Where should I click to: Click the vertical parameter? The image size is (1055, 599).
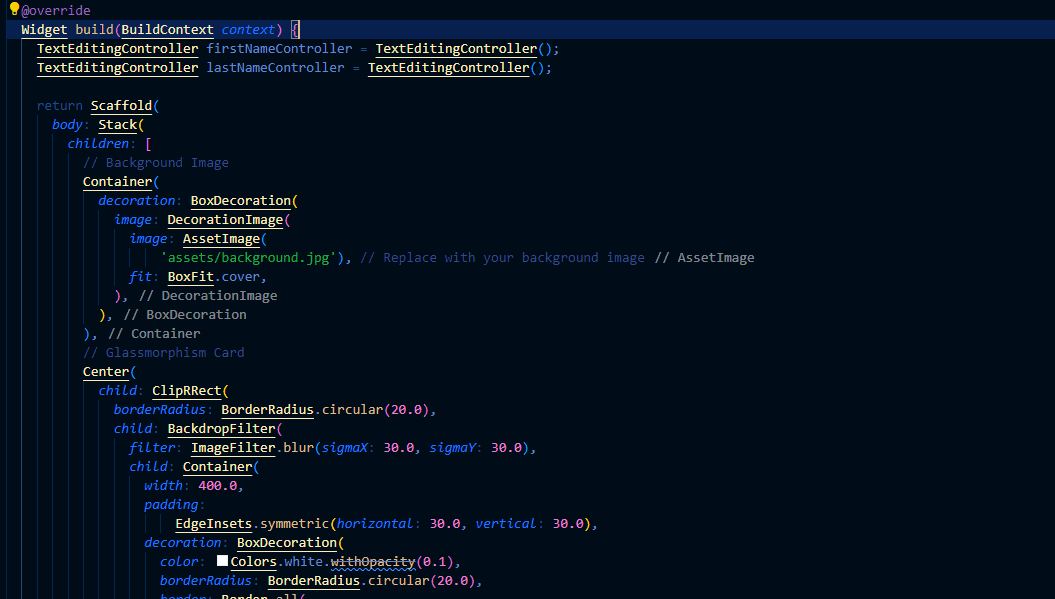[x=506, y=524]
